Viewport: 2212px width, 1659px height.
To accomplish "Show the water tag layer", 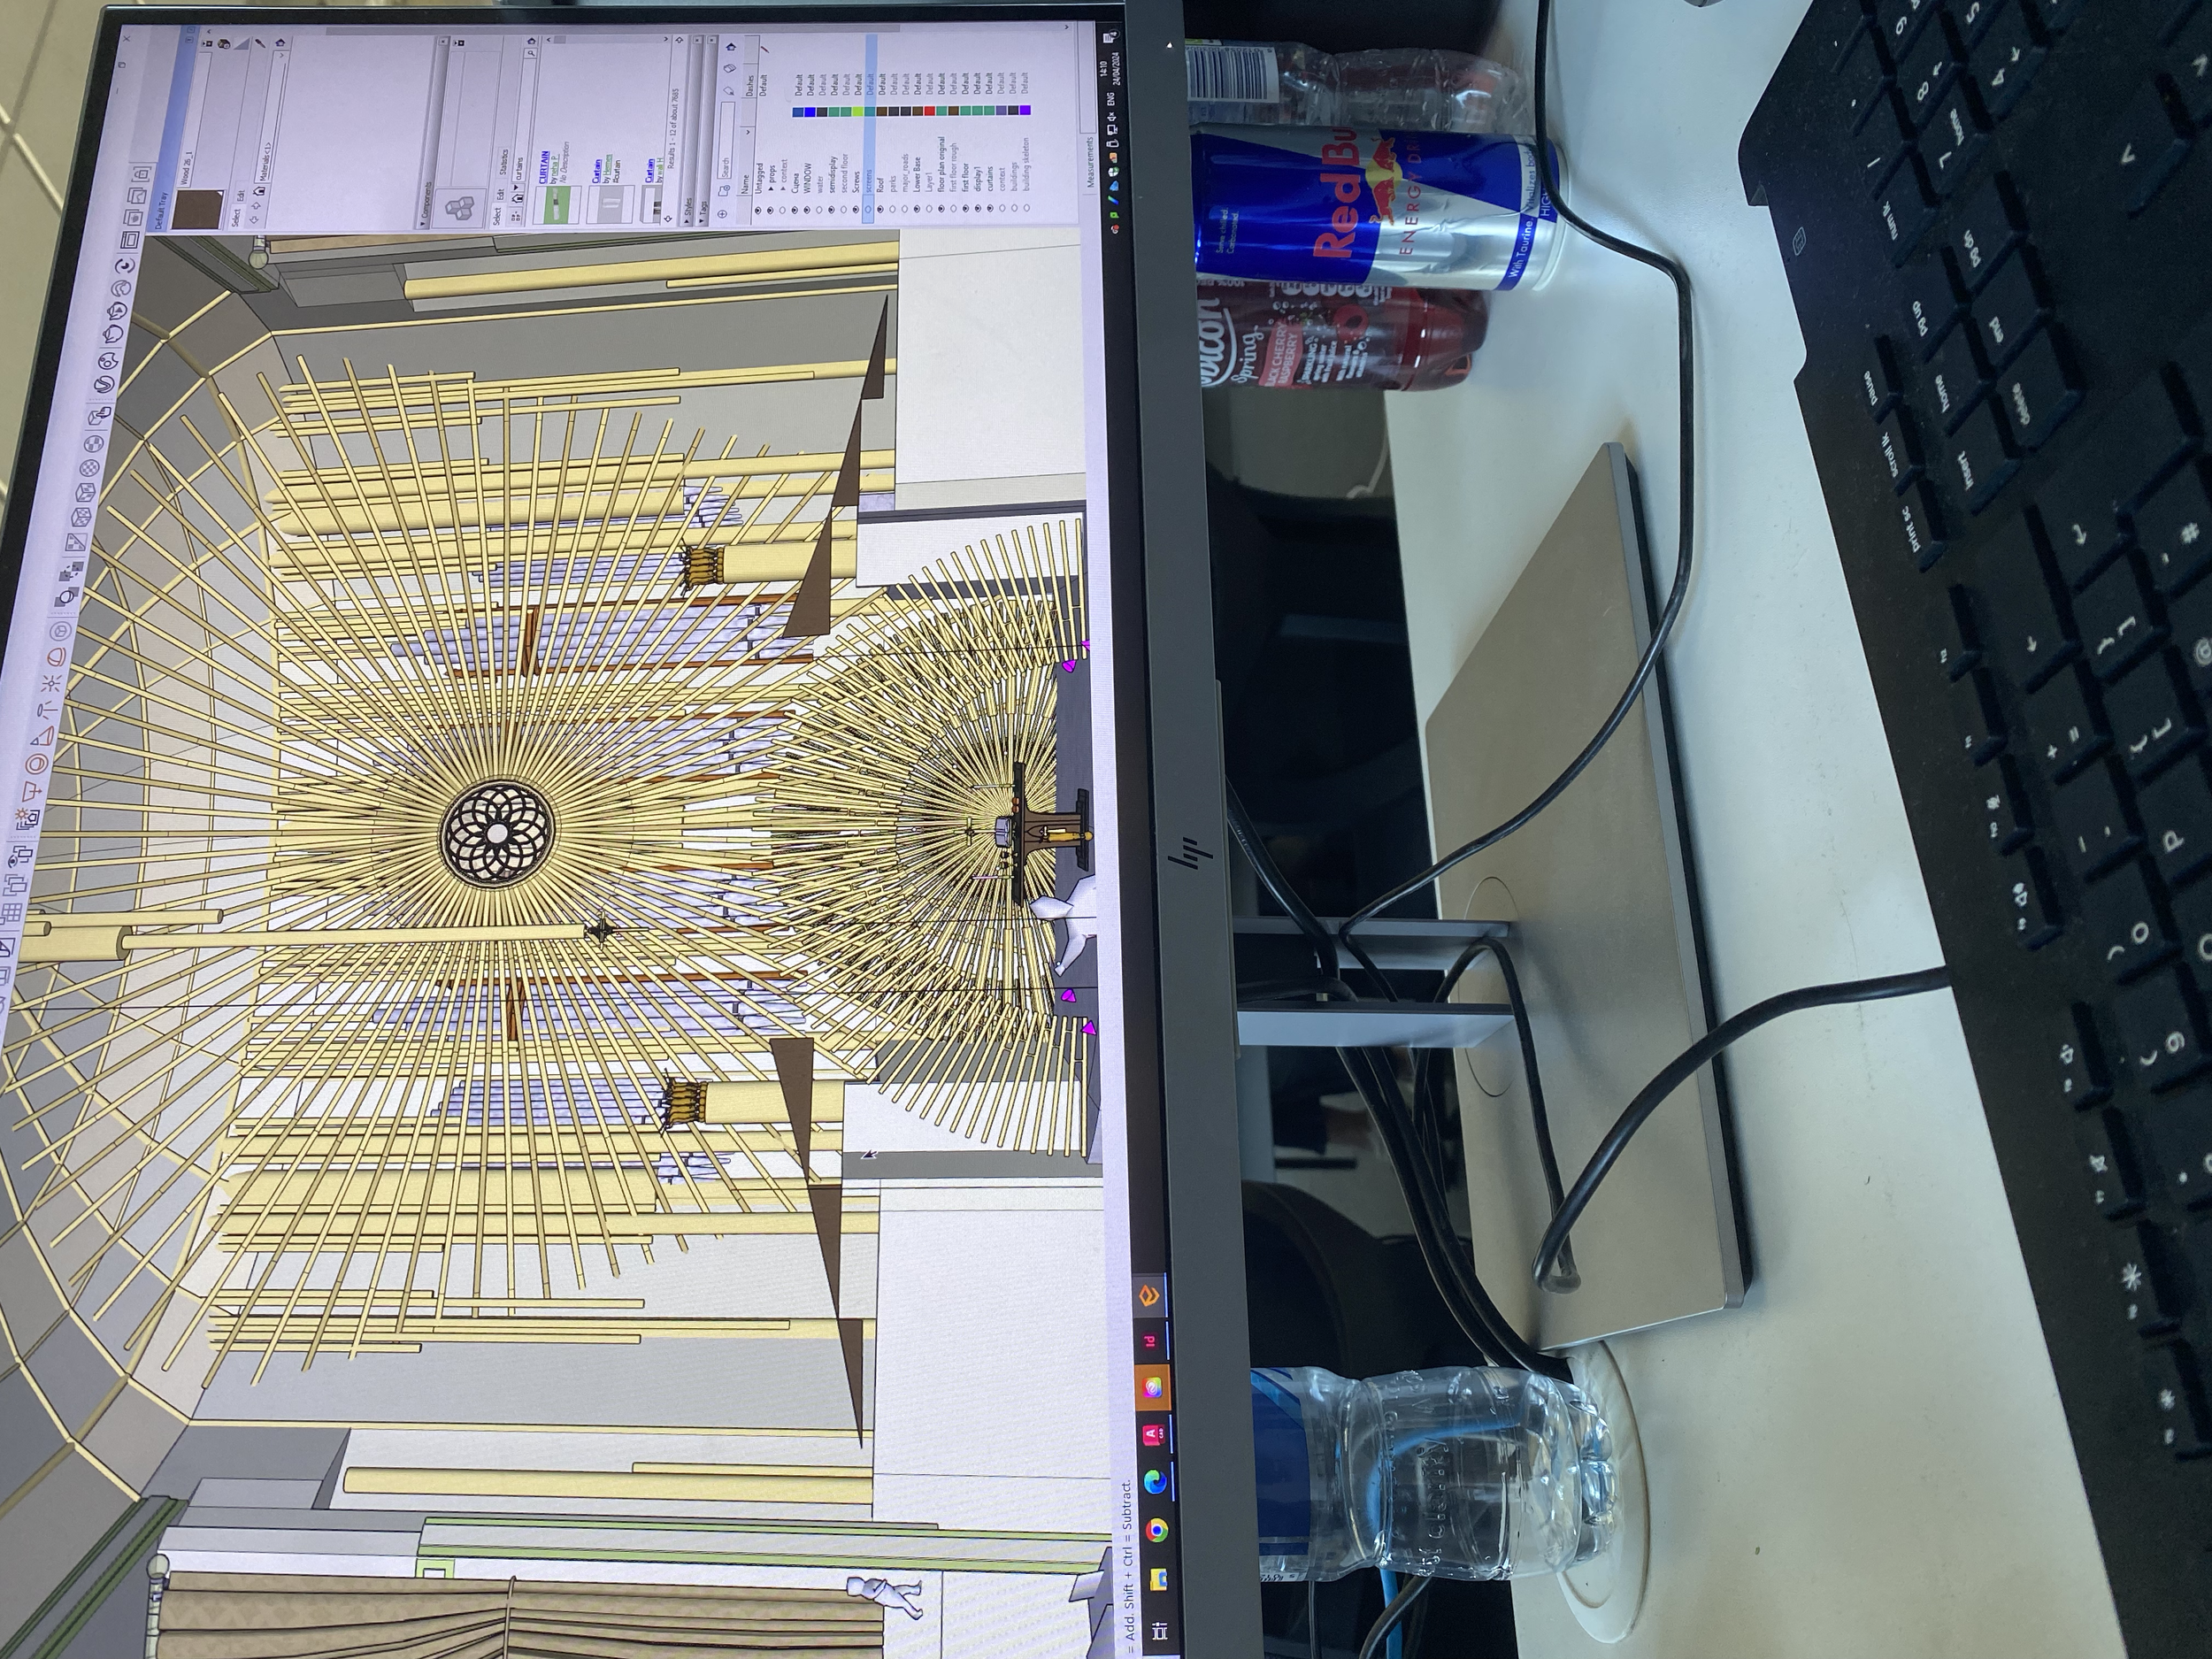I will pos(819,210).
